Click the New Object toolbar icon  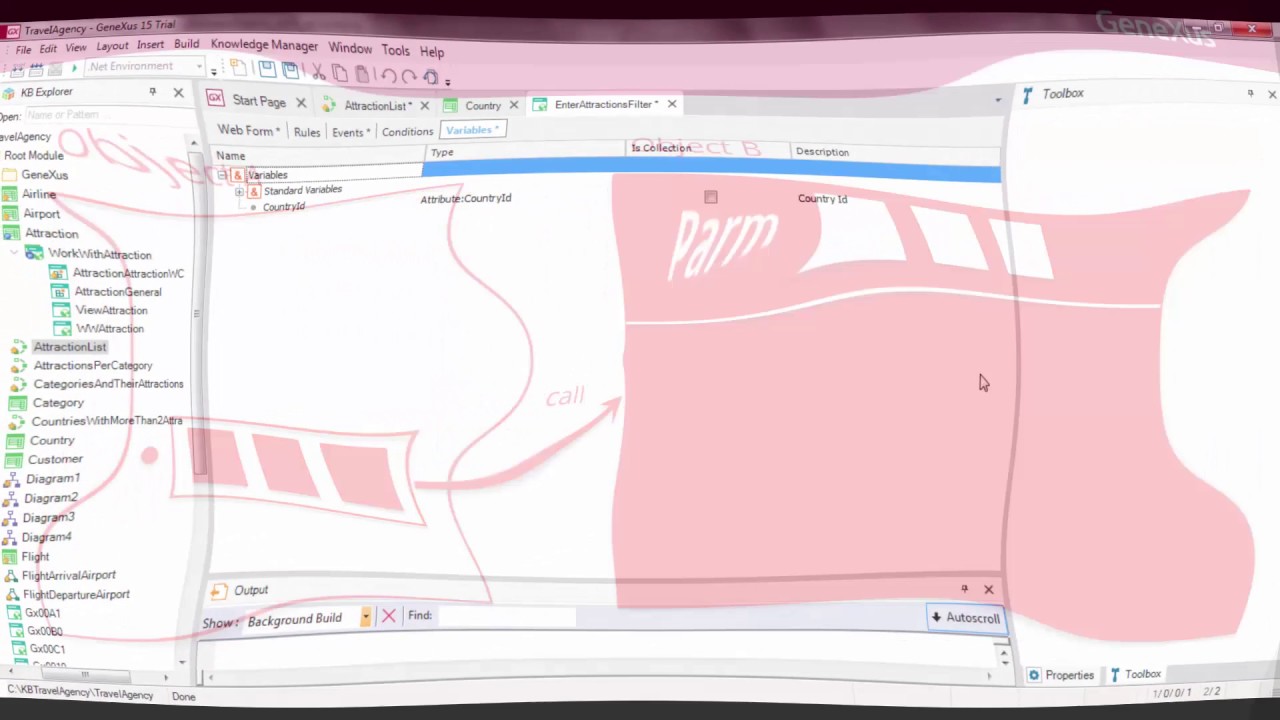coord(238,68)
